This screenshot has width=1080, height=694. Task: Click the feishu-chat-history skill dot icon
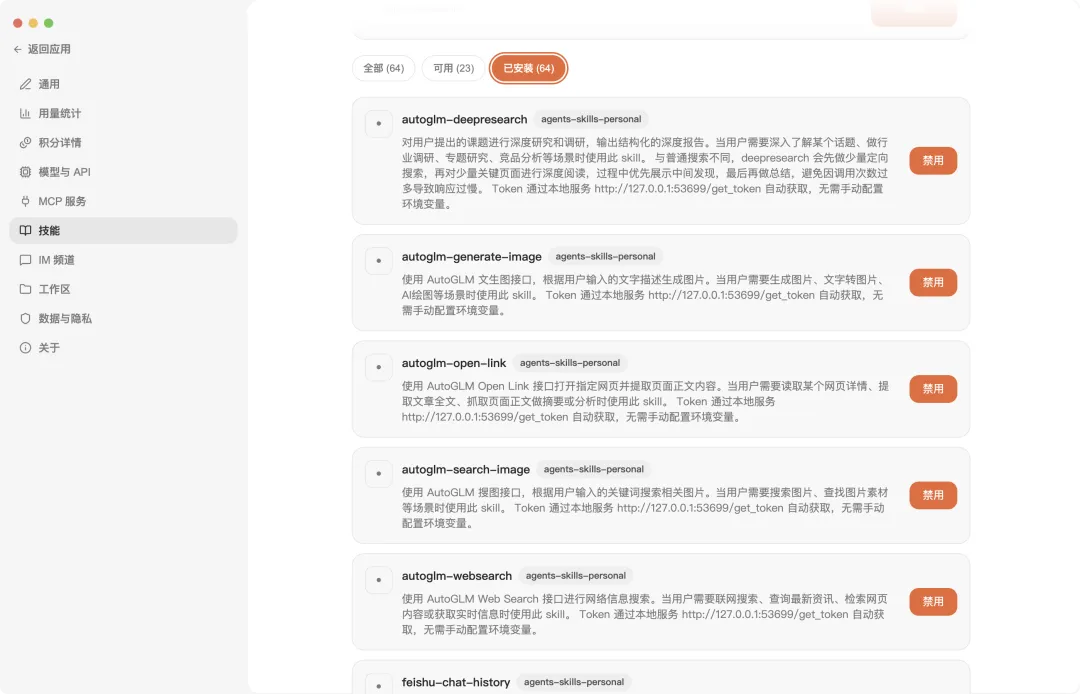379,685
